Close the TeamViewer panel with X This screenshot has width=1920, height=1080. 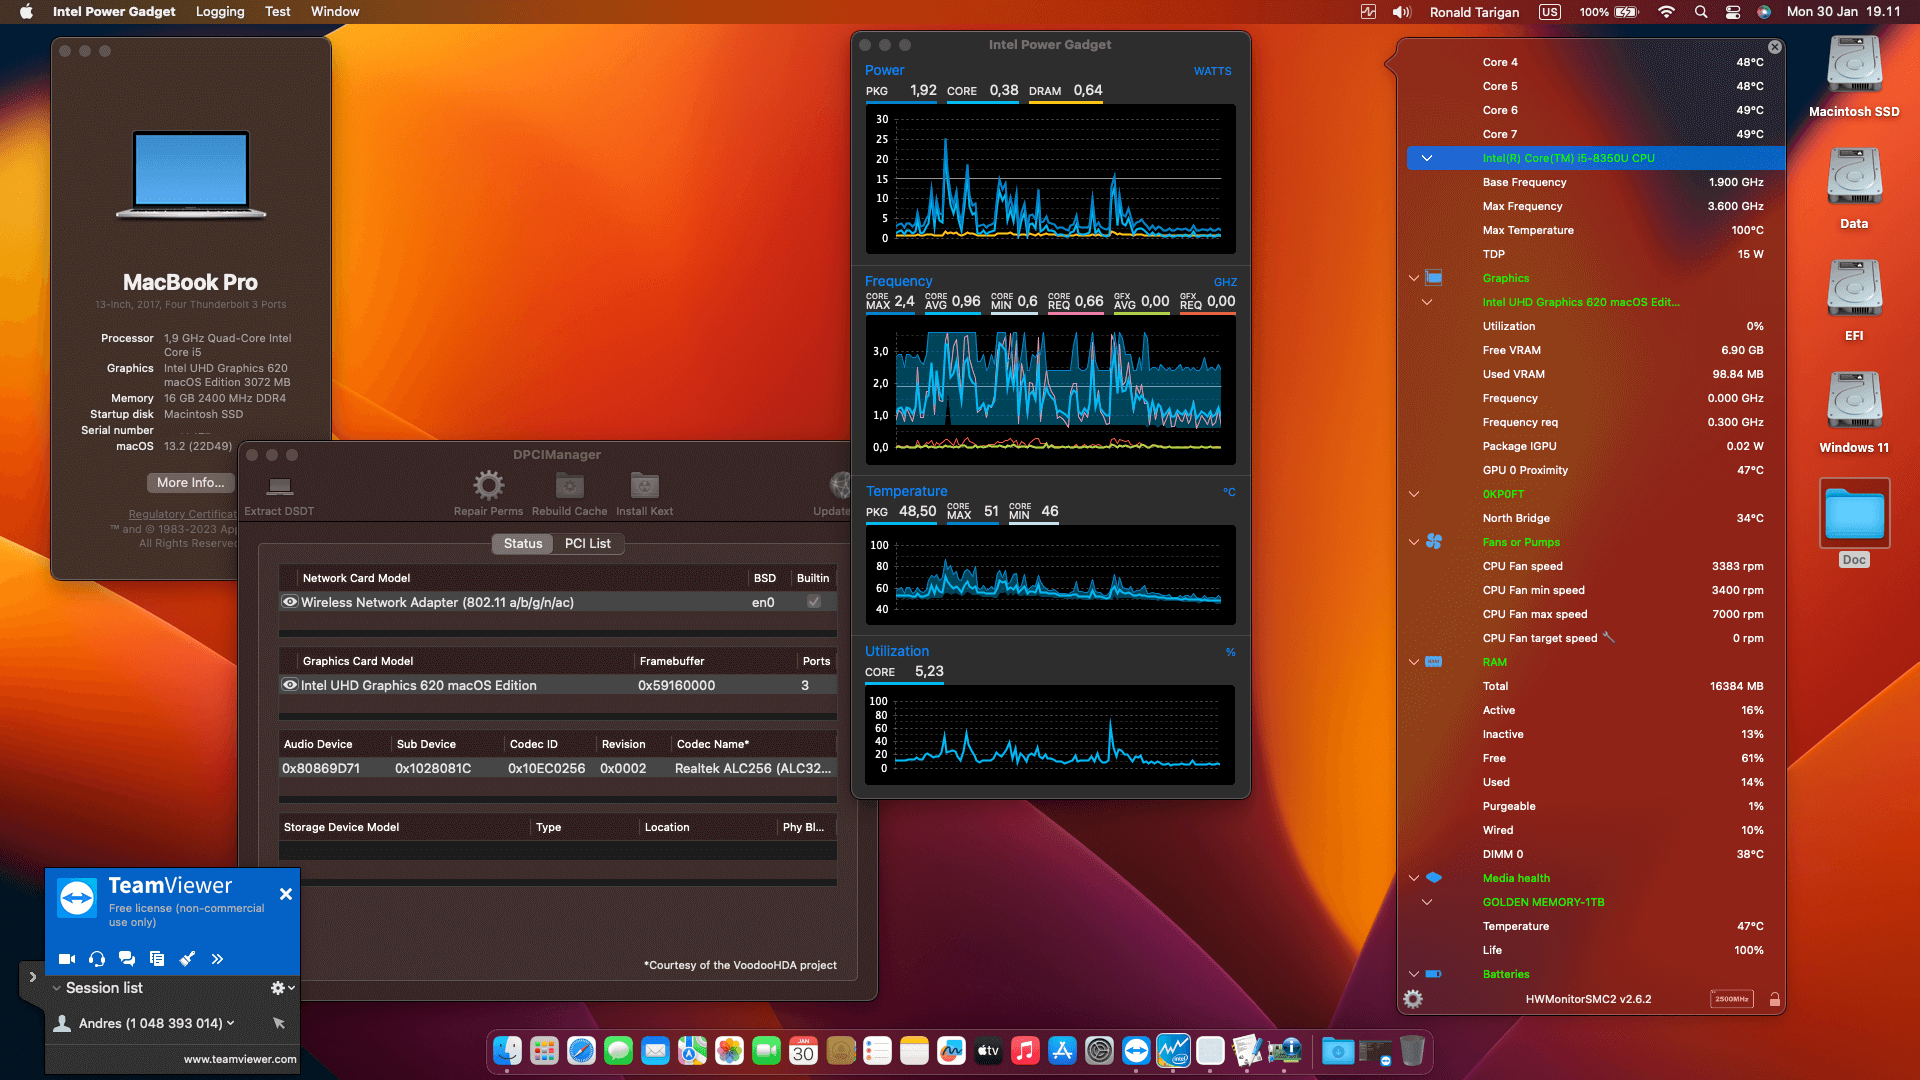tap(286, 894)
